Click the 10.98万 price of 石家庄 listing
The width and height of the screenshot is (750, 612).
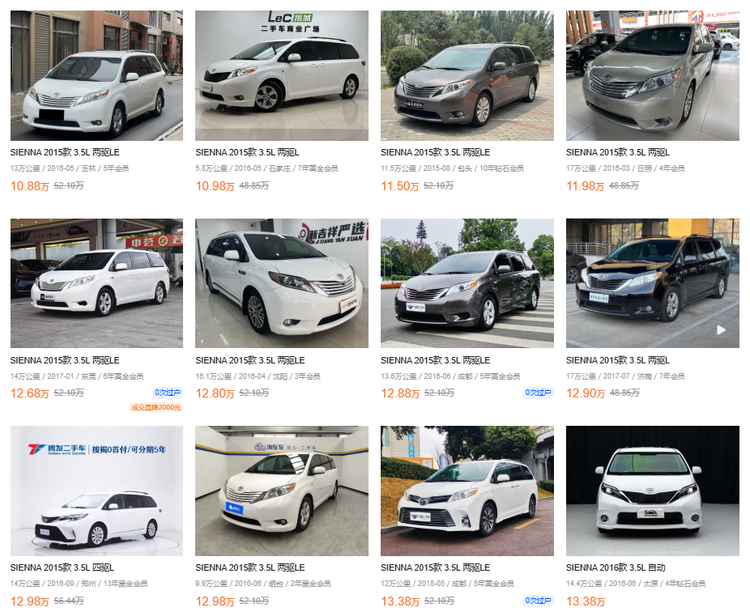click(x=215, y=186)
